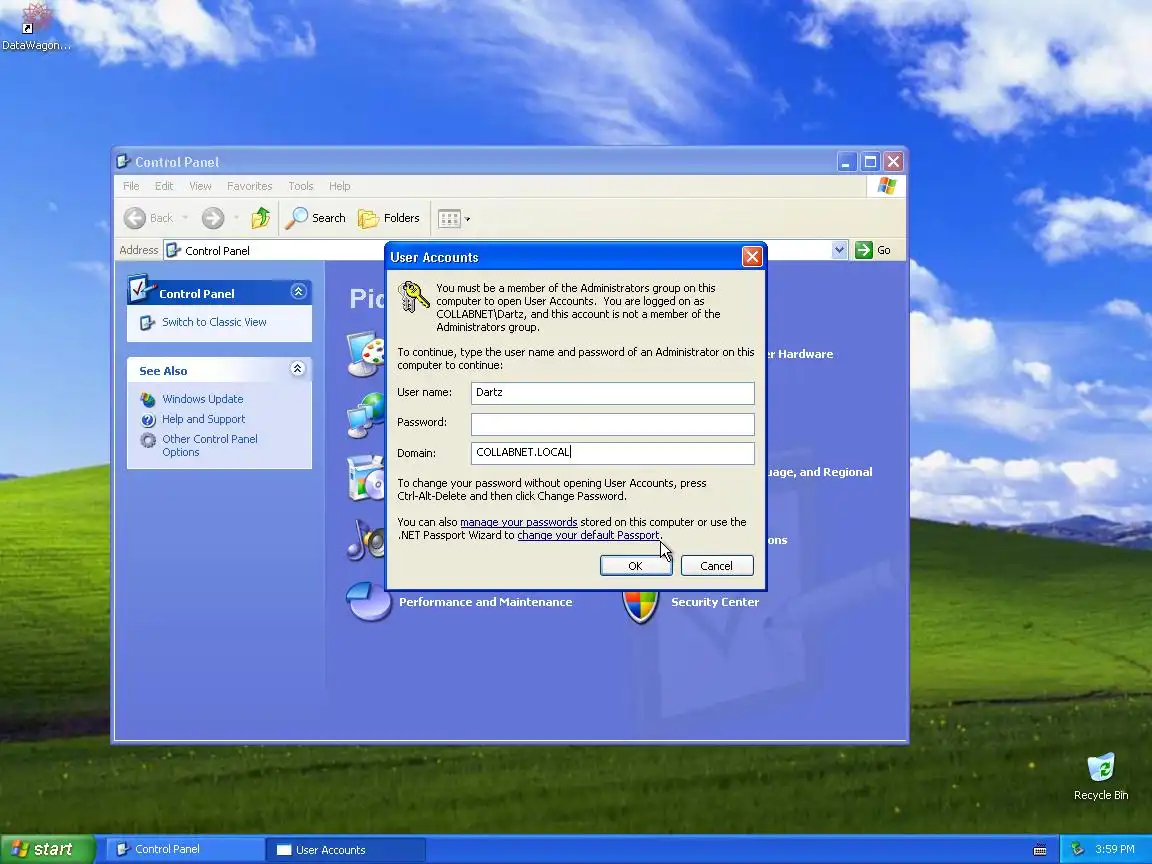The image size is (1152, 864).
Task: Open the View menu
Action: tap(200, 186)
